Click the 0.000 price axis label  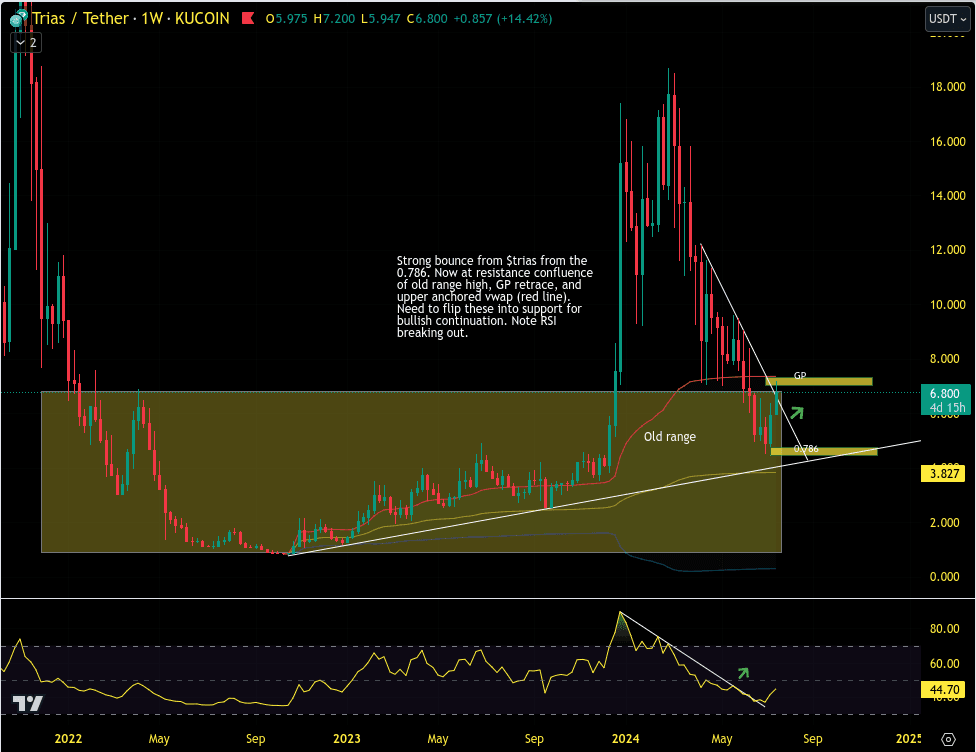[945, 577]
